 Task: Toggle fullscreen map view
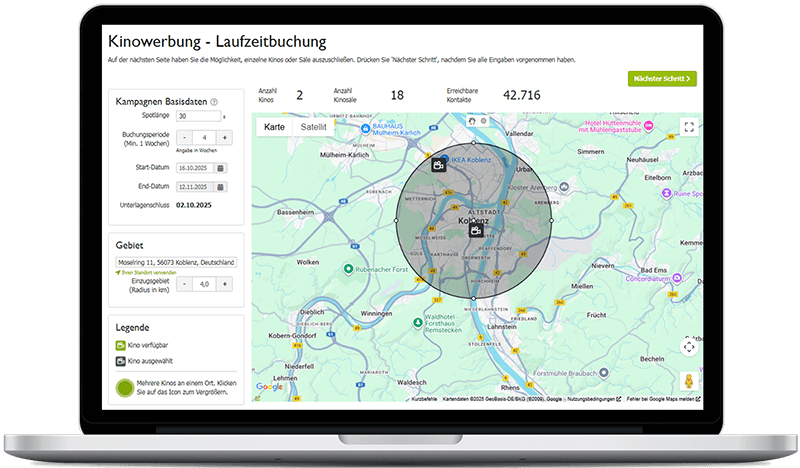[x=689, y=127]
